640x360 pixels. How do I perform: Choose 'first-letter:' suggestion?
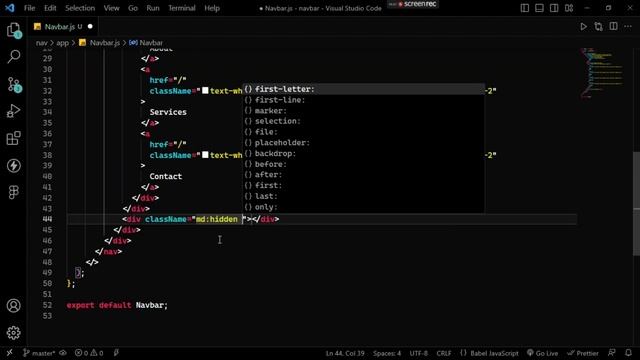[x=364, y=89]
